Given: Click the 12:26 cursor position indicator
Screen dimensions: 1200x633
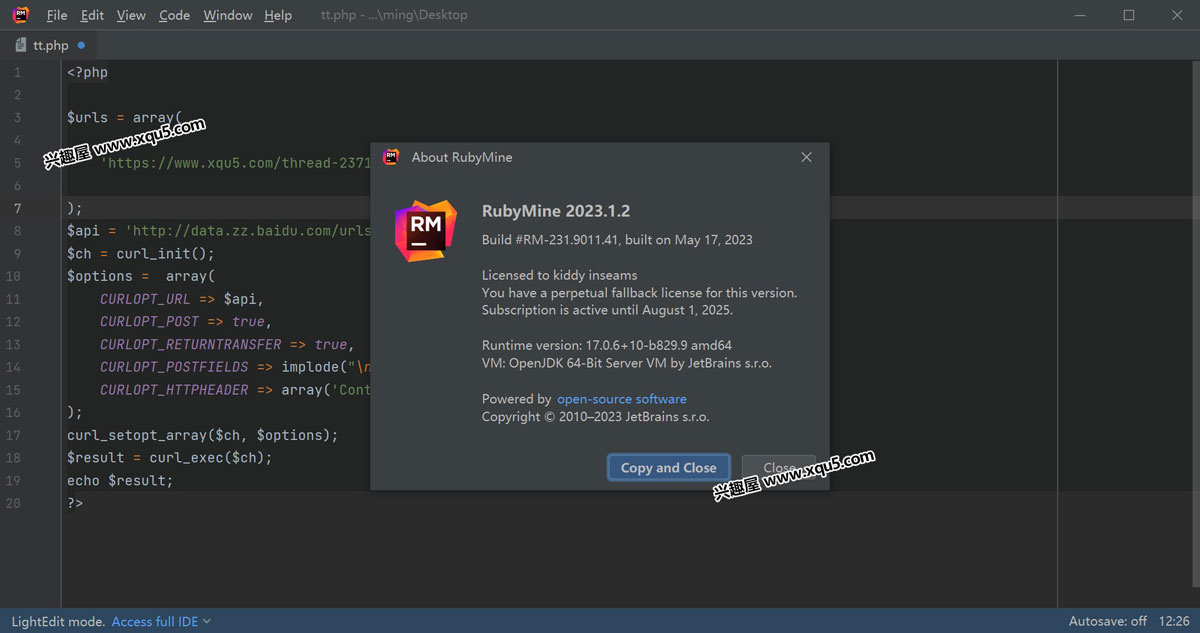Looking at the screenshot, I should coord(1174,621).
